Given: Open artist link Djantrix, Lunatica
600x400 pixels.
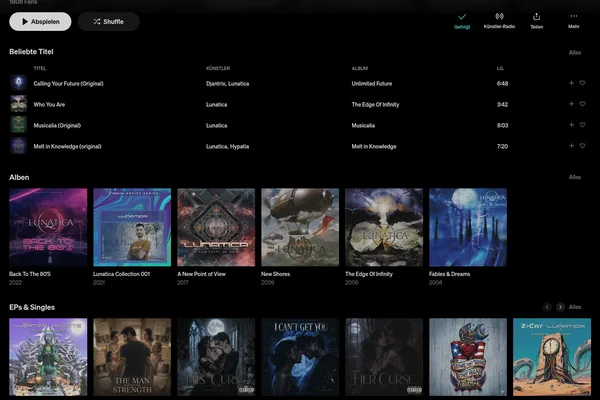Looking at the screenshot, I should click(227, 83).
